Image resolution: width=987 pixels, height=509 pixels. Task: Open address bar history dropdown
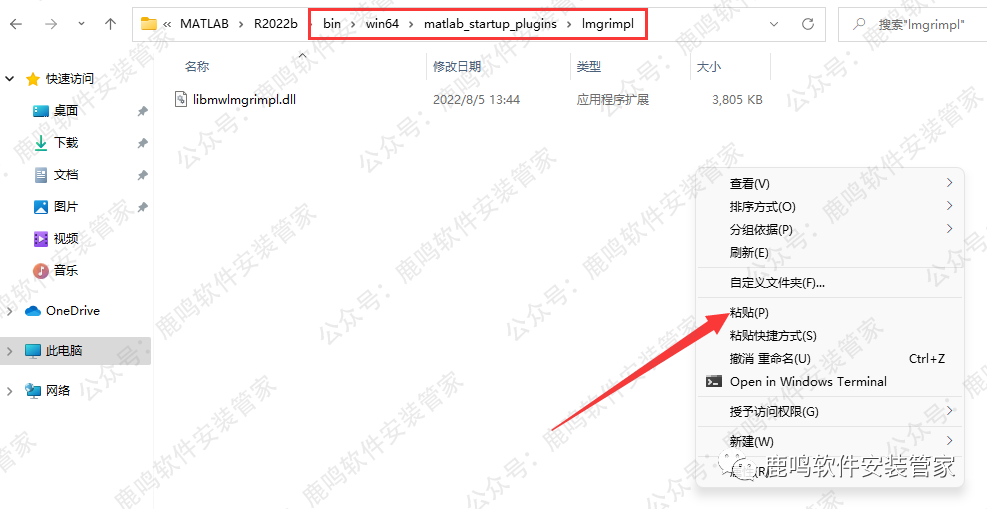coord(775,23)
